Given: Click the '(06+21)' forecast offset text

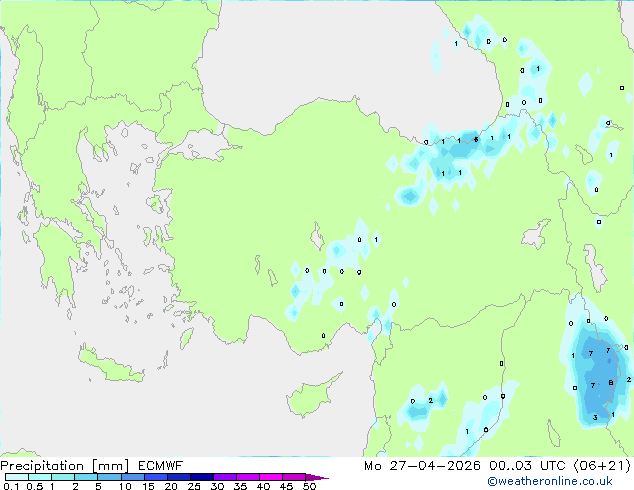Looking at the screenshot, I should point(602,466).
